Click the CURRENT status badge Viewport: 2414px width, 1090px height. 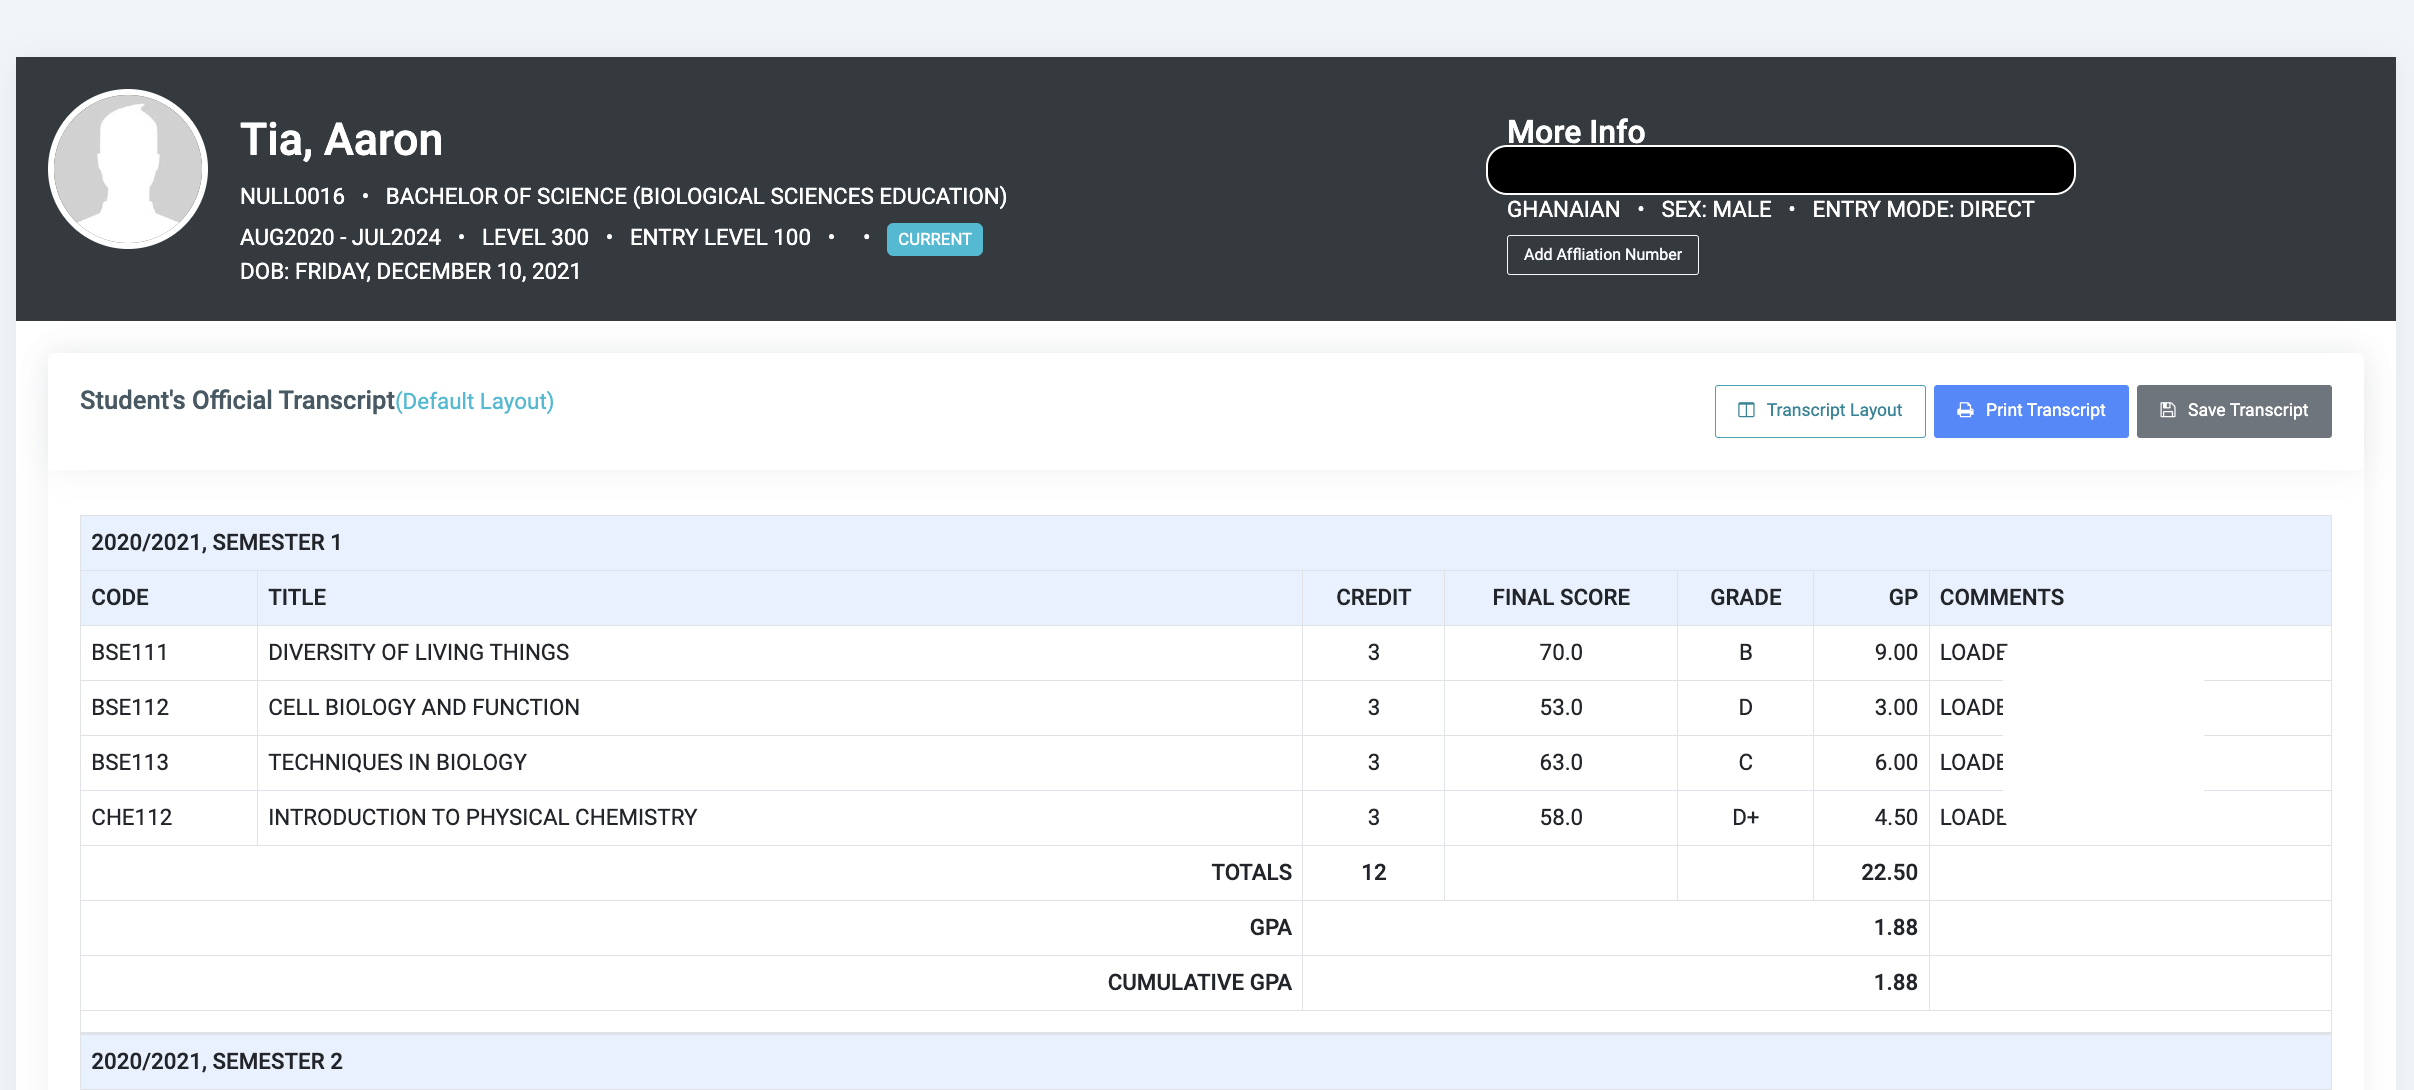(934, 239)
